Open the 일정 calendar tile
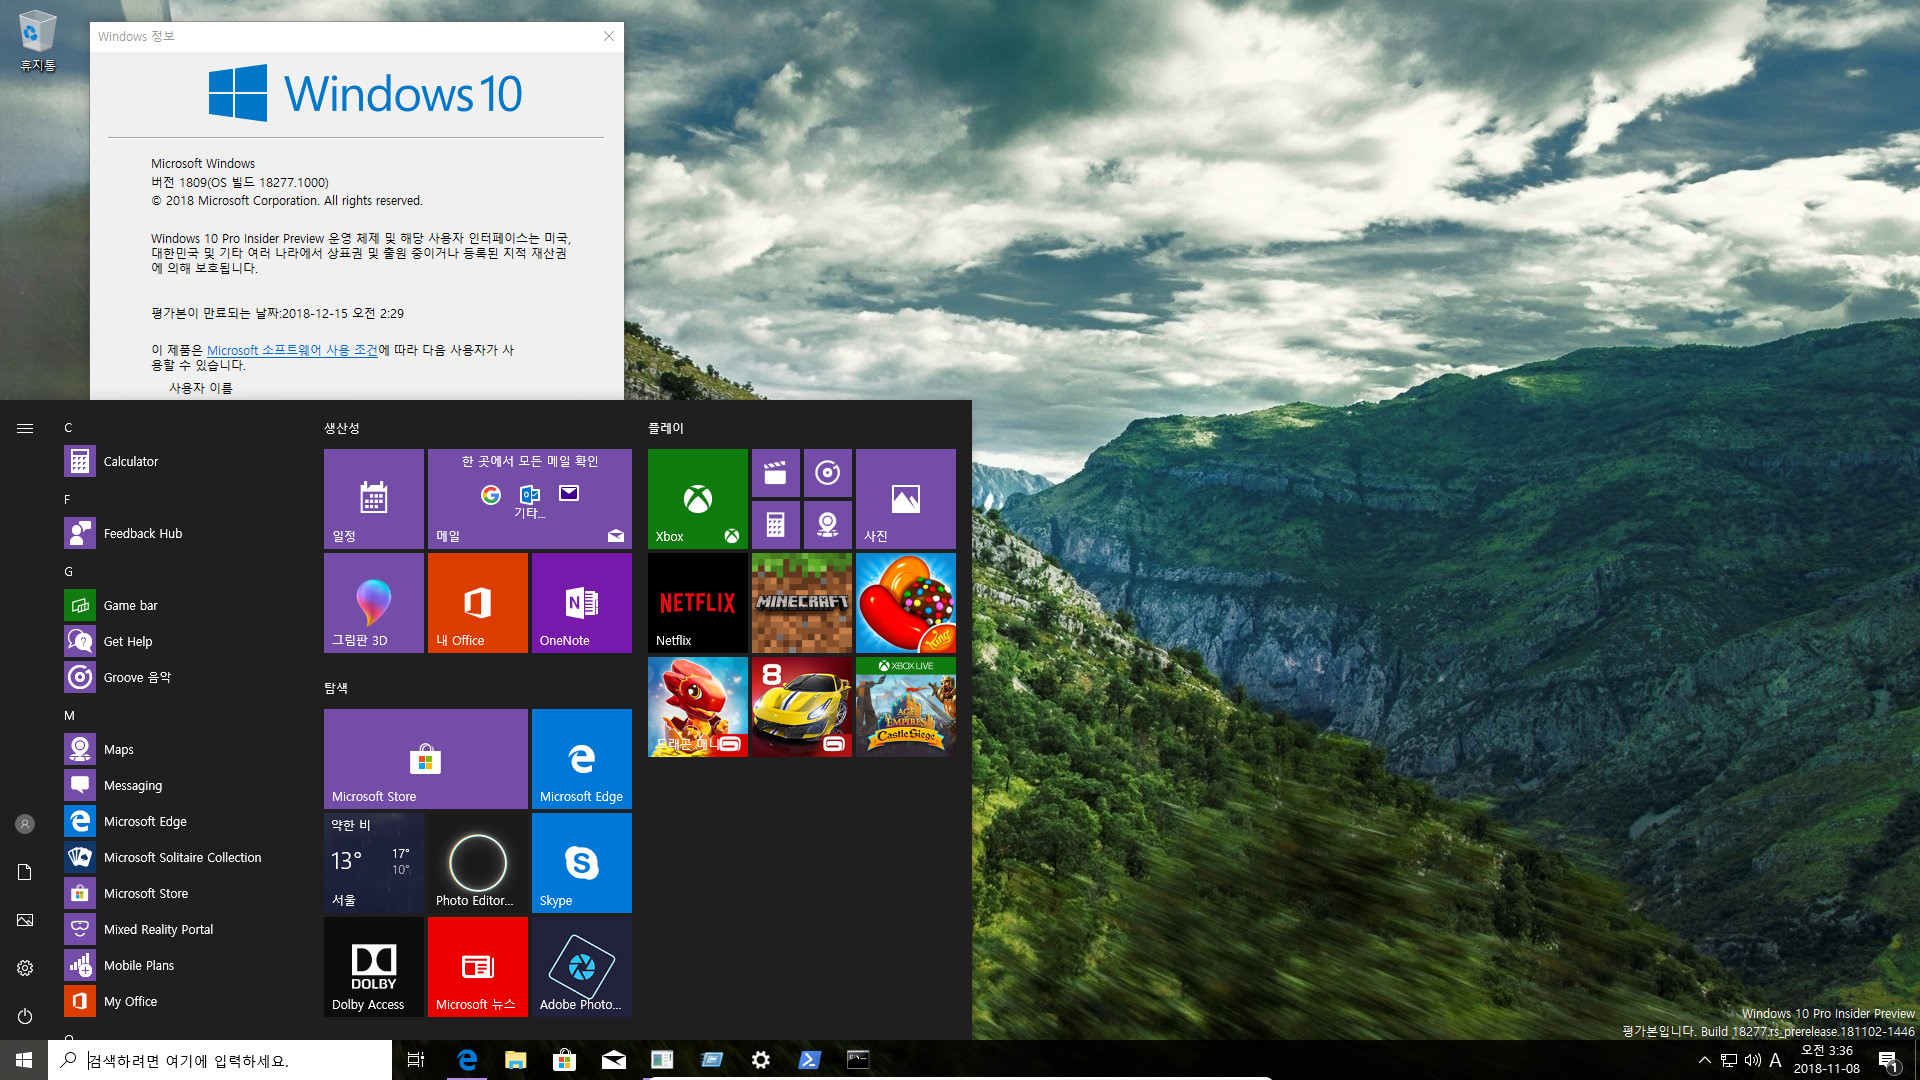 [374, 499]
